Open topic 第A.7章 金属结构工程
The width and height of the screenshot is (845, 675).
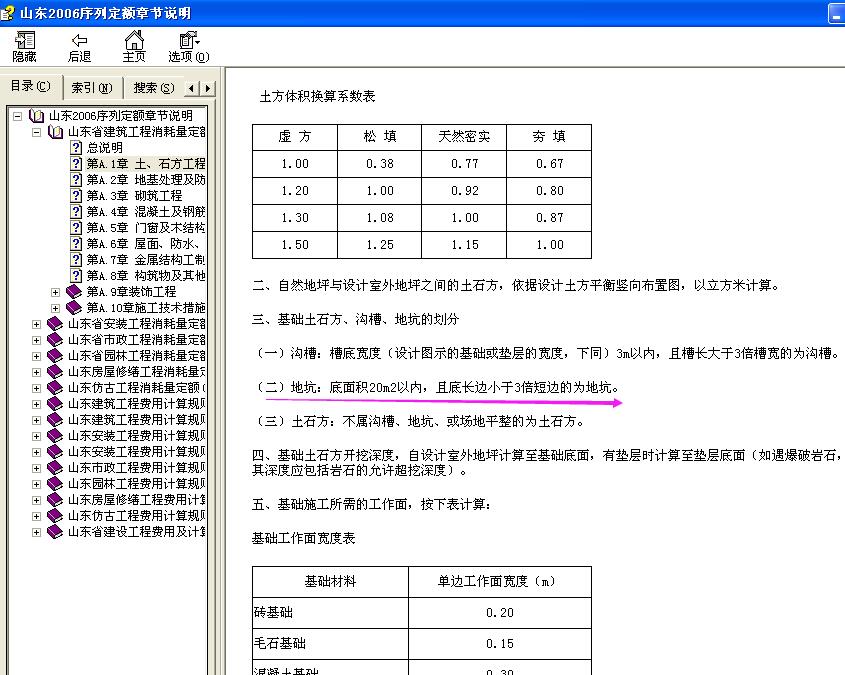pos(146,260)
